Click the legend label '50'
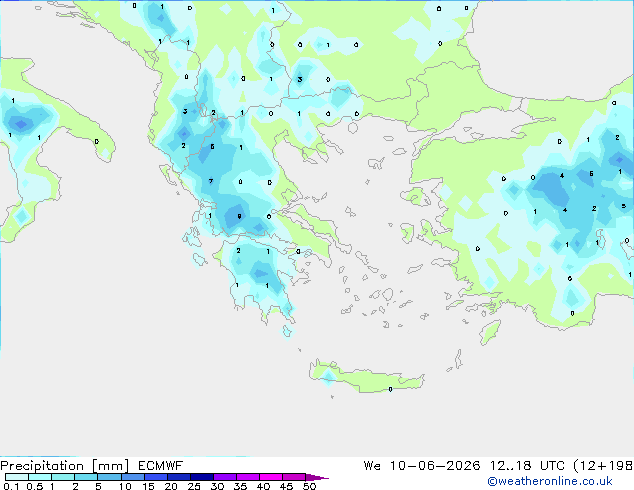Screen dimensions: 634x490 point(310,486)
